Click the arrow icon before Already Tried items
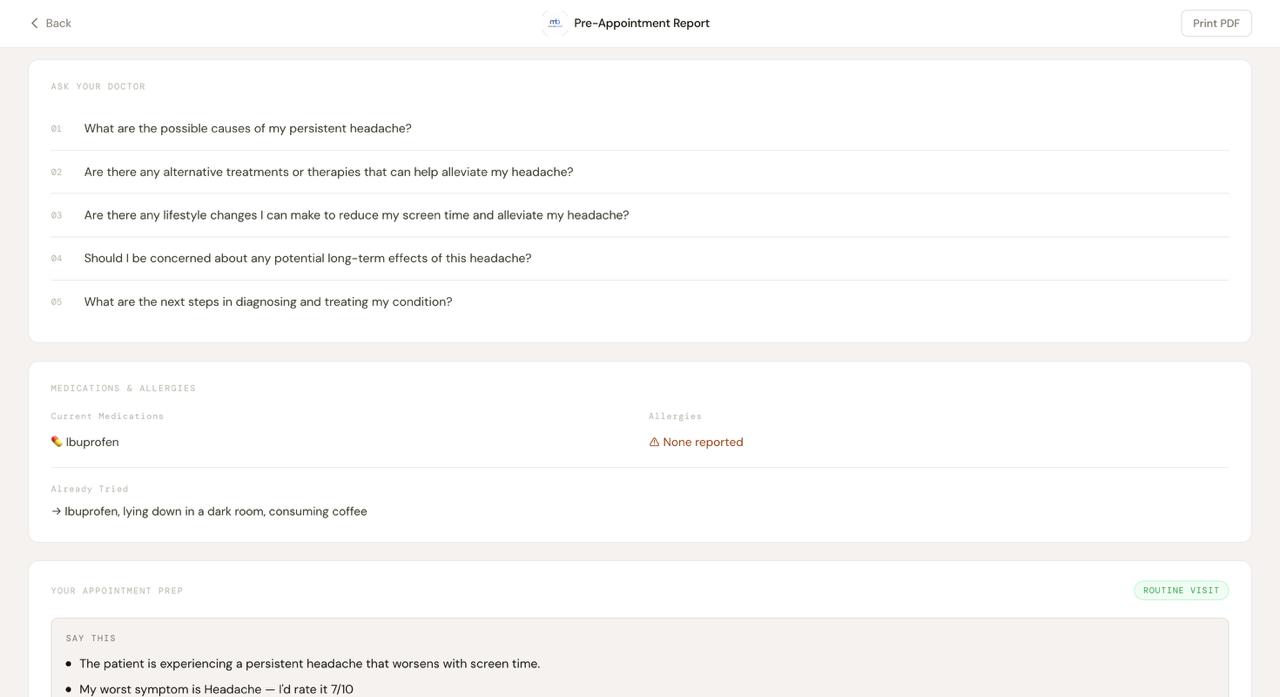 coord(56,511)
